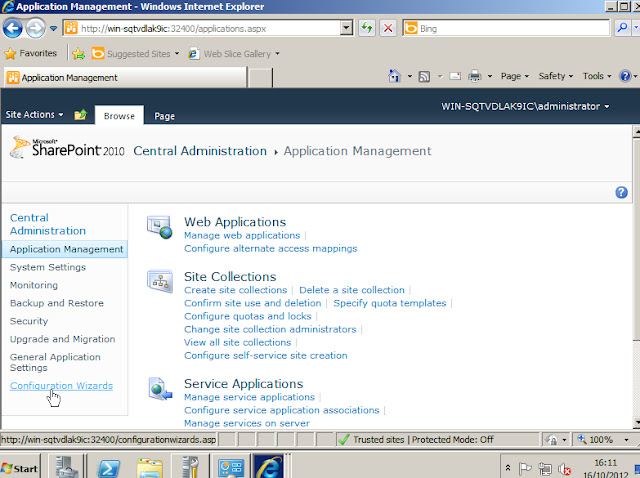The height and width of the screenshot is (478, 640).
Task: Open Windows PowerShell from taskbar
Action: point(108,467)
